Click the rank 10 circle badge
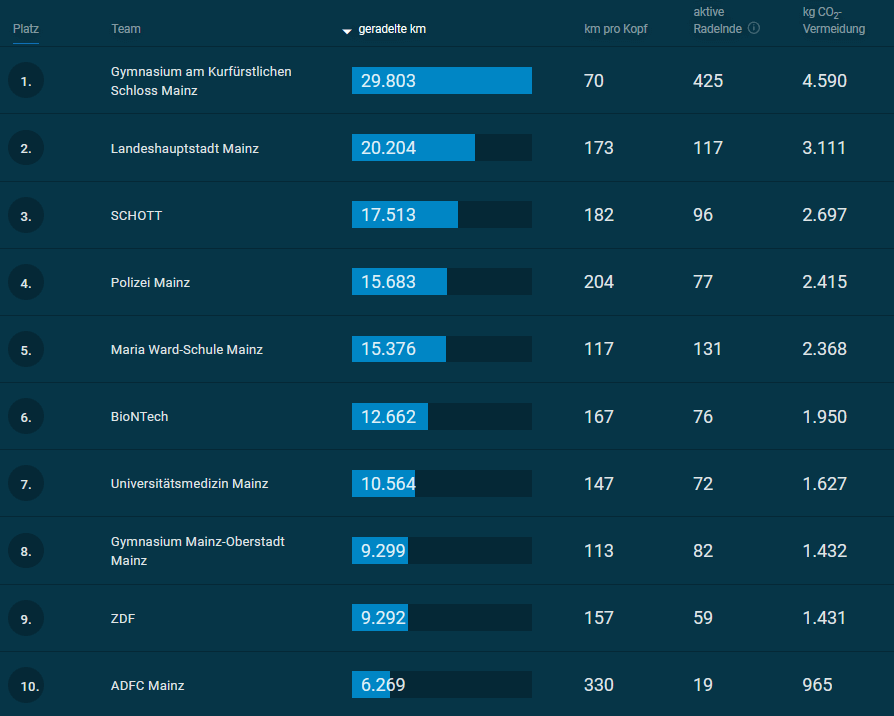The image size is (894, 716). 26,685
